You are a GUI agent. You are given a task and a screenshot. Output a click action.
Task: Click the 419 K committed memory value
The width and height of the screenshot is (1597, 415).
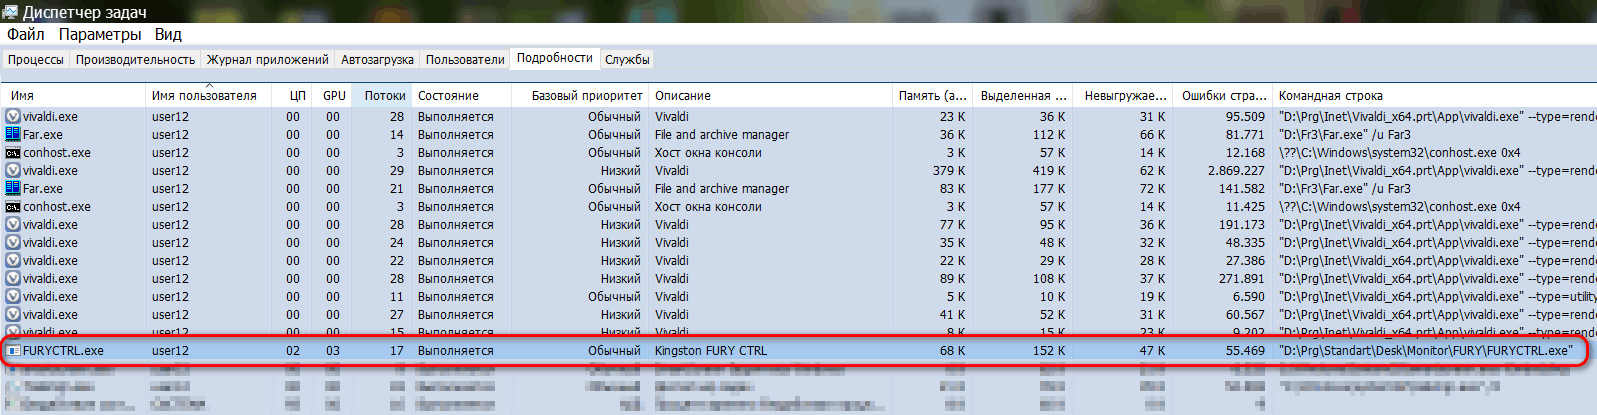[x=1049, y=171]
